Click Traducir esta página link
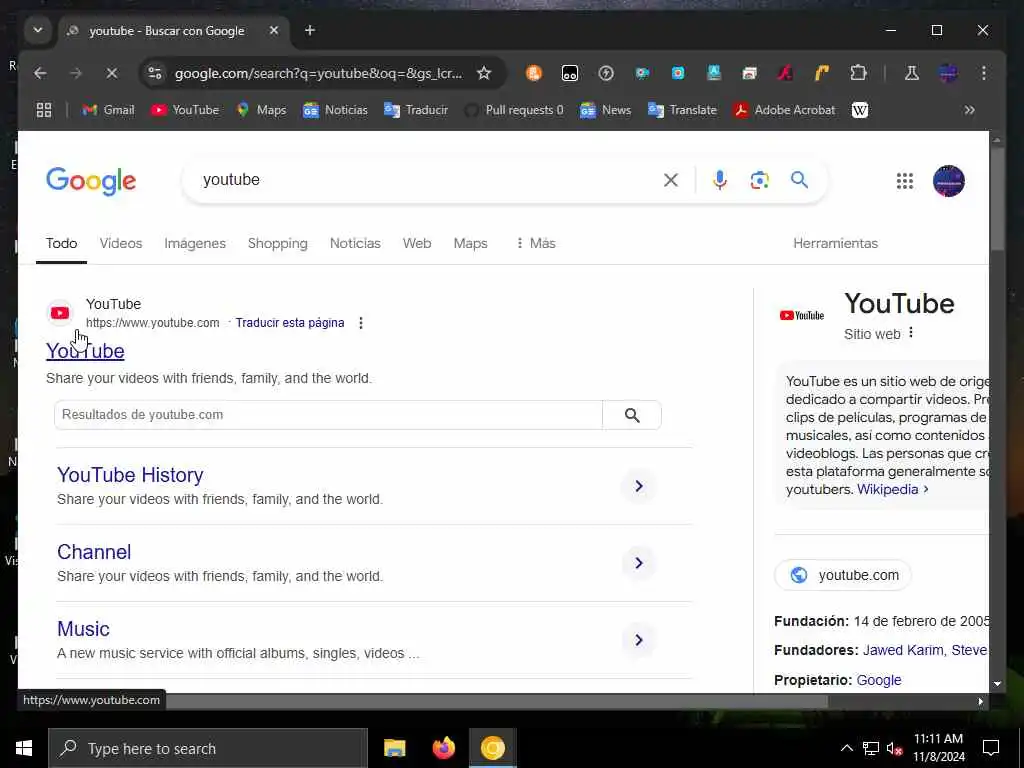Viewport: 1024px width, 768px height. pyautogui.click(x=290, y=323)
